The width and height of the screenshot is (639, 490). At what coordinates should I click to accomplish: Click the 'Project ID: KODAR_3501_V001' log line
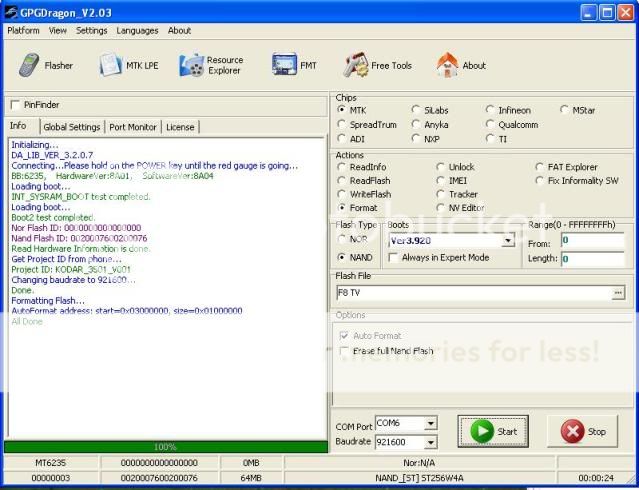[x=71, y=269]
